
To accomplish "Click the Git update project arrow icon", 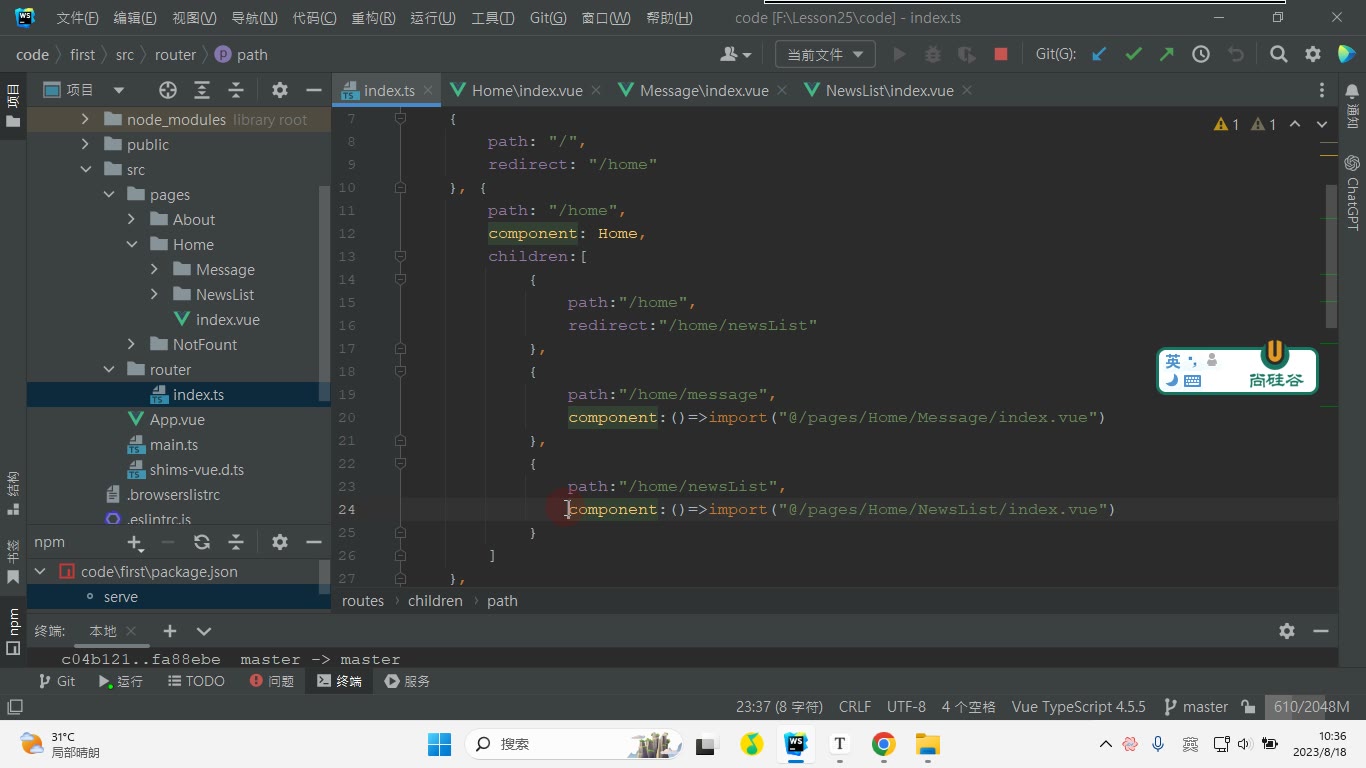I will click(x=1099, y=55).
